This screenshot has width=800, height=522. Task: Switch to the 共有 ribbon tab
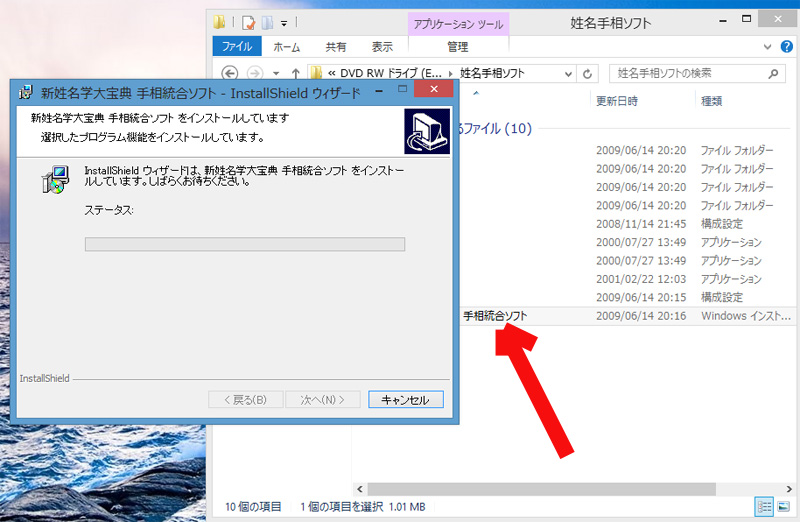tap(336, 47)
